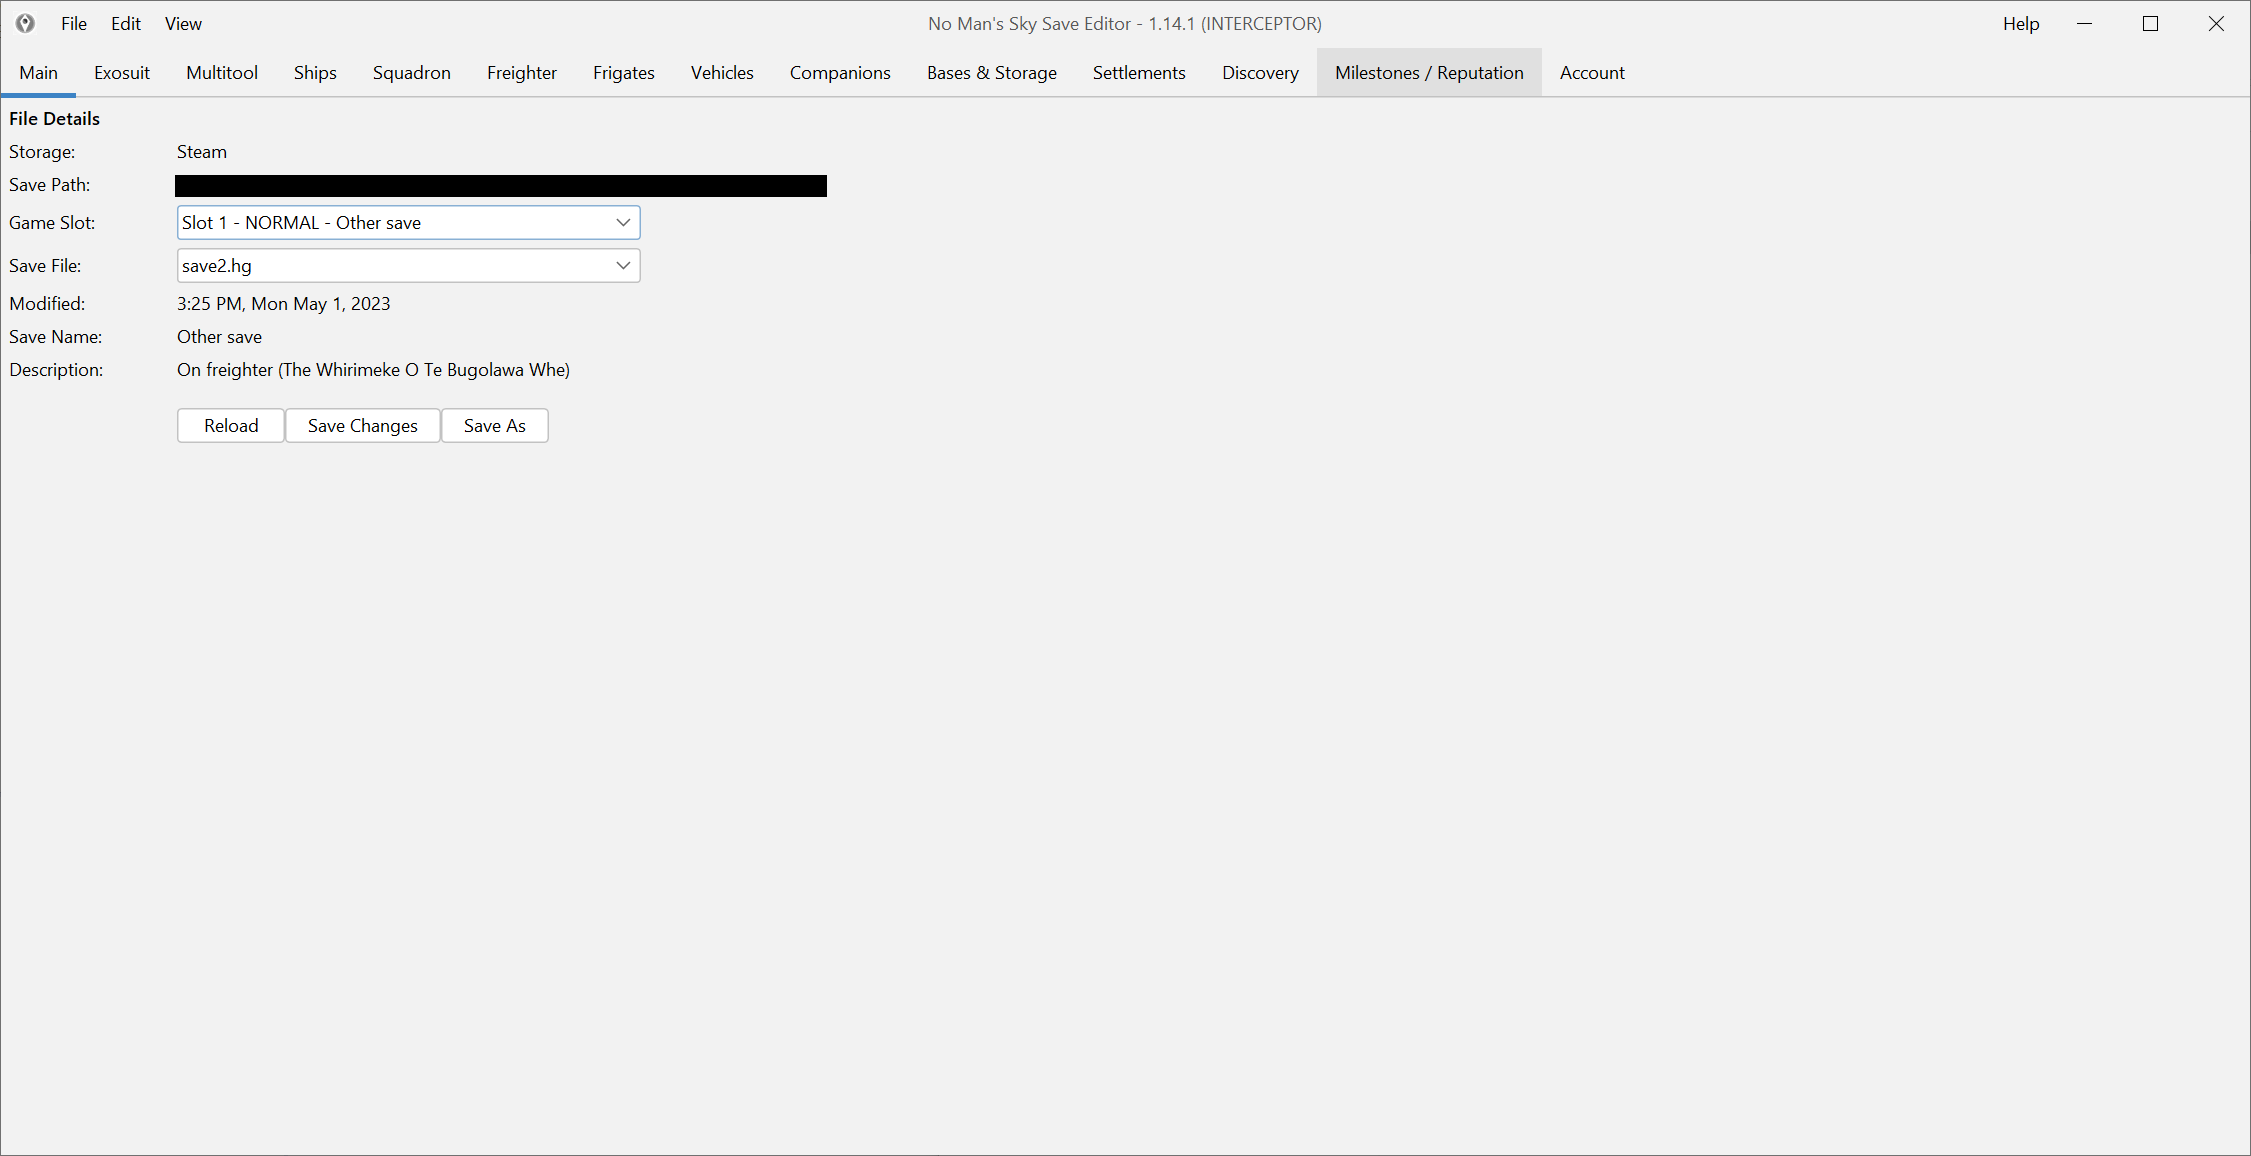Image resolution: width=2251 pixels, height=1156 pixels.
Task: View the Squadron tab
Action: pyautogui.click(x=411, y=72)
